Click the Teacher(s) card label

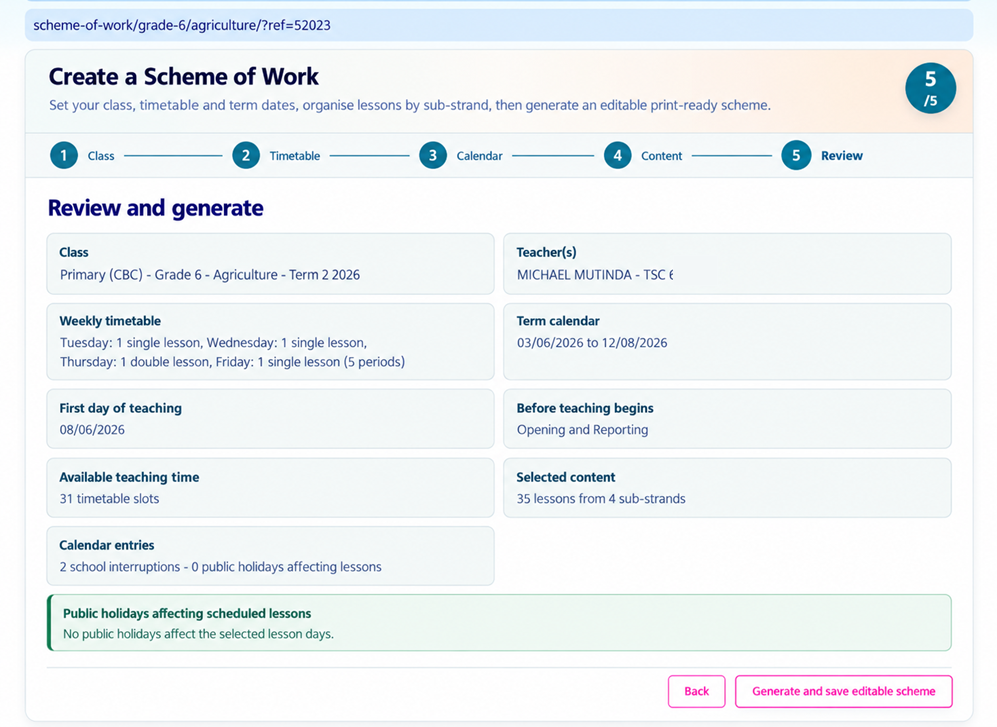pyautogui.click(x=546, y=253)
